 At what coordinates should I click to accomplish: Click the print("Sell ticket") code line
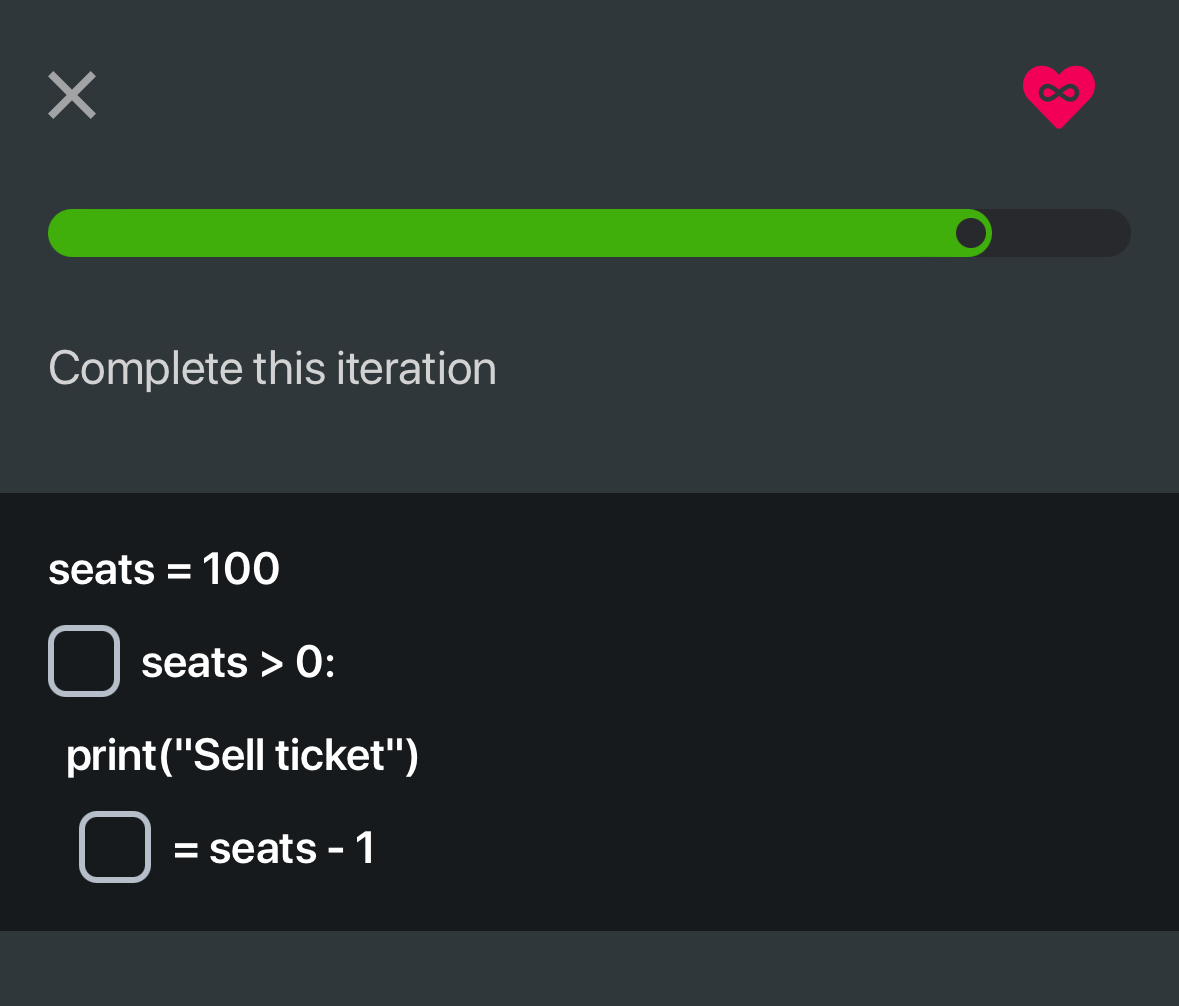click(x=242, y=755)
